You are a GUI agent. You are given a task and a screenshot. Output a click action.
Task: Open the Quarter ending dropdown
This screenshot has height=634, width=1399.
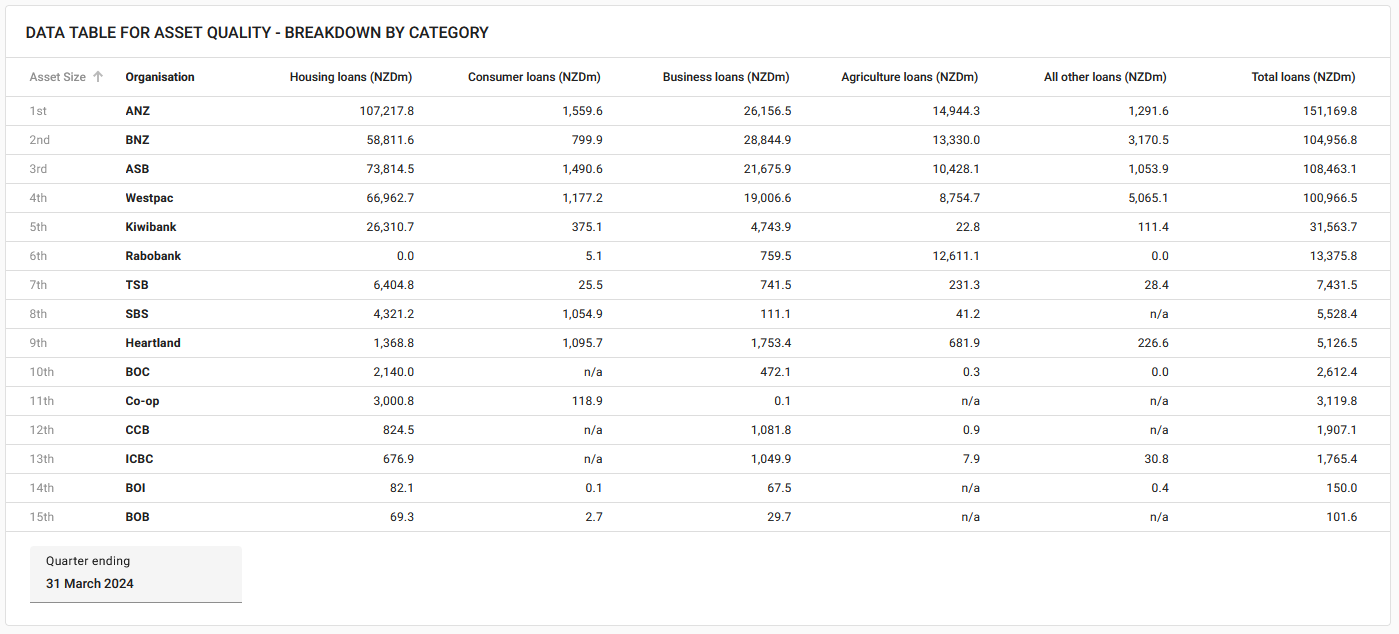[136, 574]
